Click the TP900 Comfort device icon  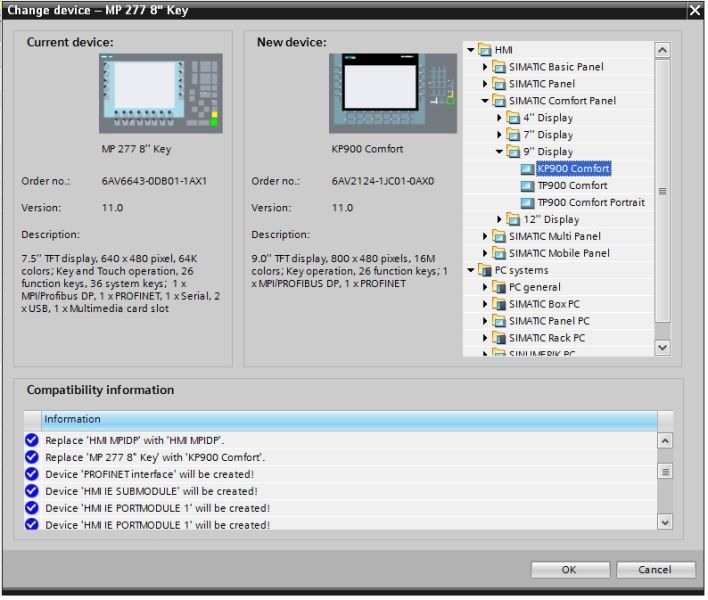pyautogui.click(x=529, y=186)
